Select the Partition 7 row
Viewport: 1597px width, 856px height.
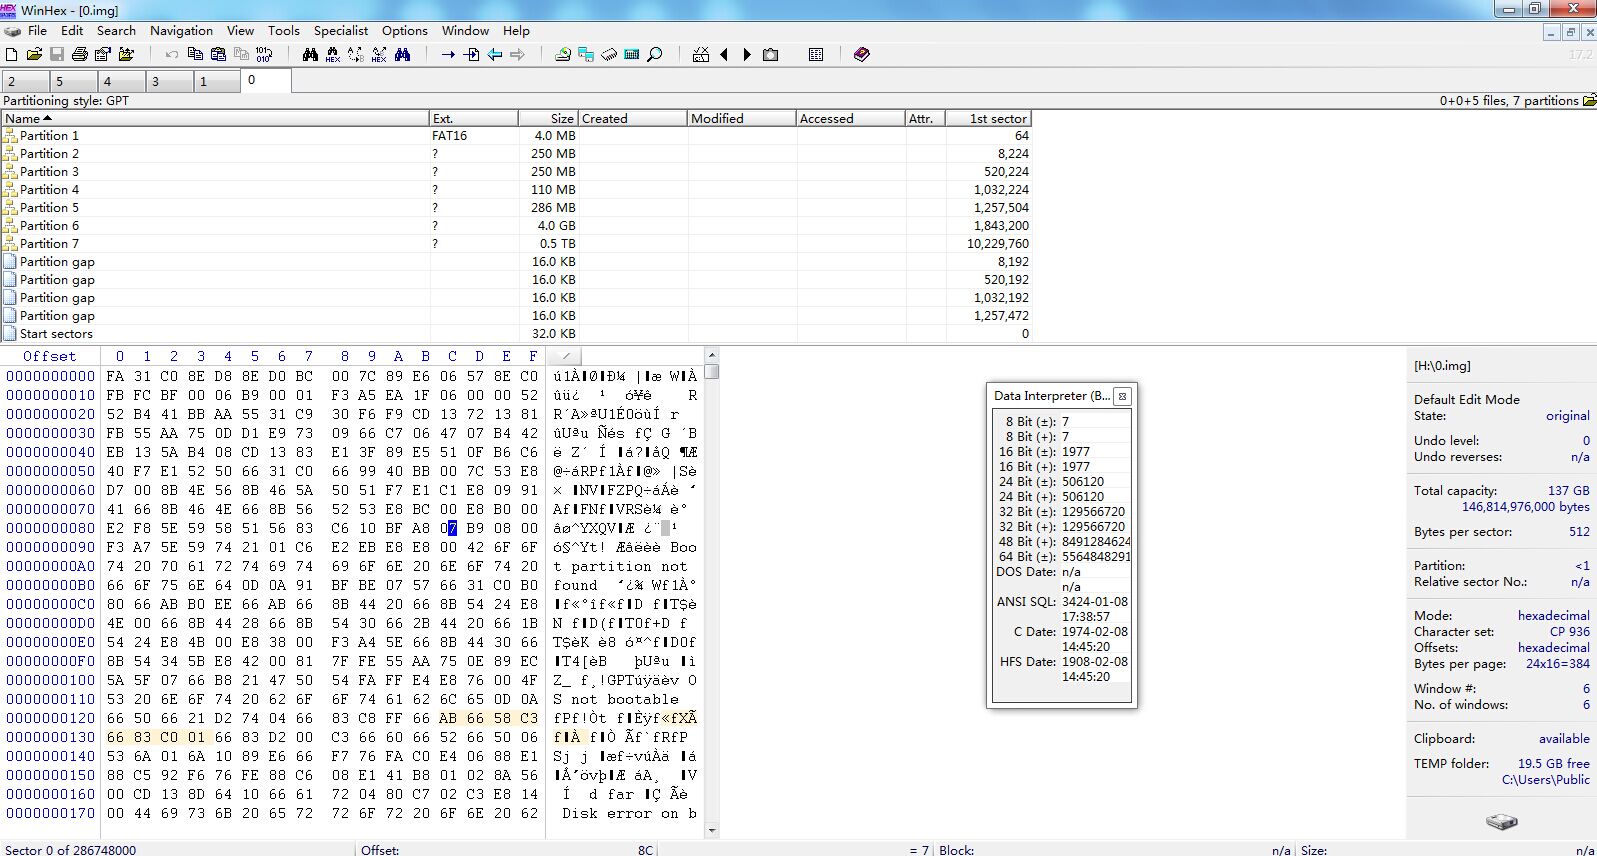(x=515, y=244)
